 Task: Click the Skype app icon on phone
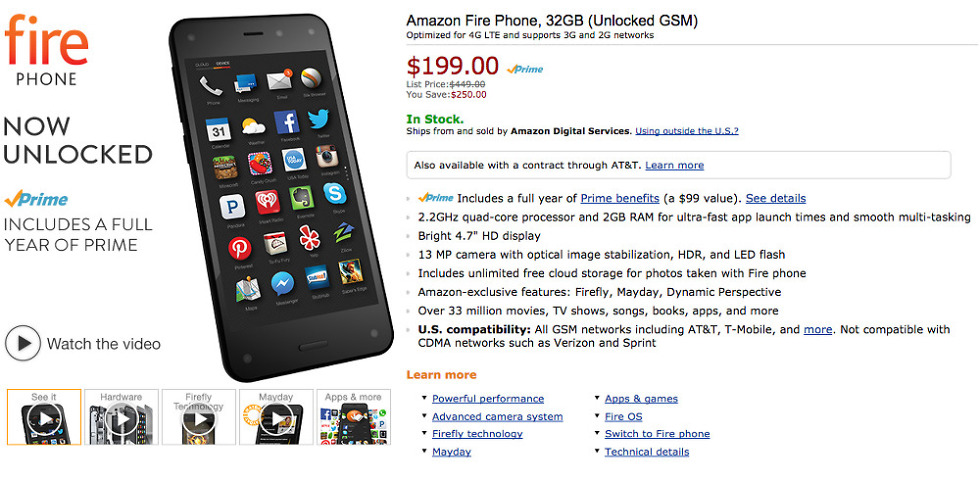point(335,193)
